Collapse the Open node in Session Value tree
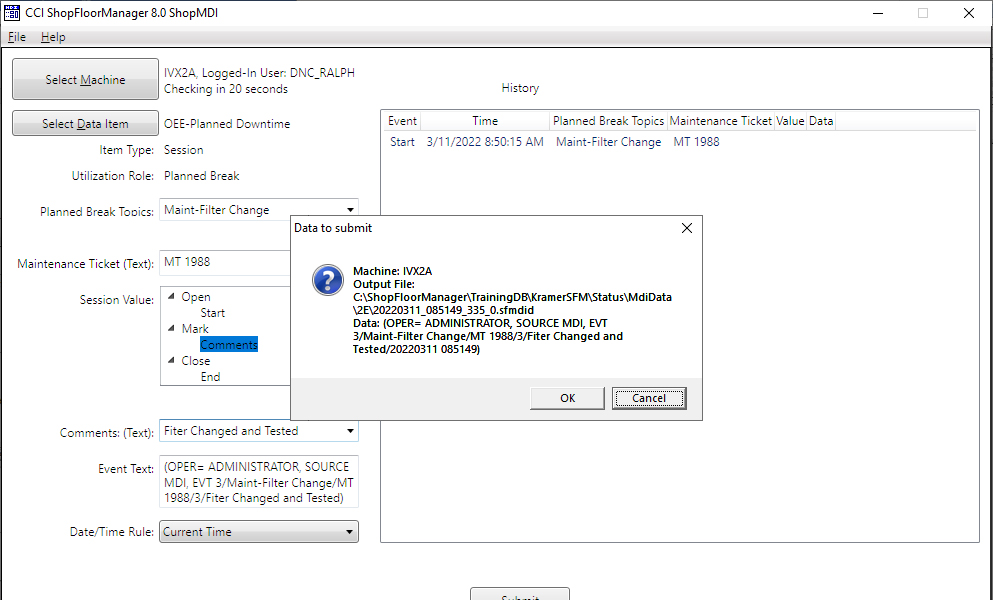 tap(171, 297)
